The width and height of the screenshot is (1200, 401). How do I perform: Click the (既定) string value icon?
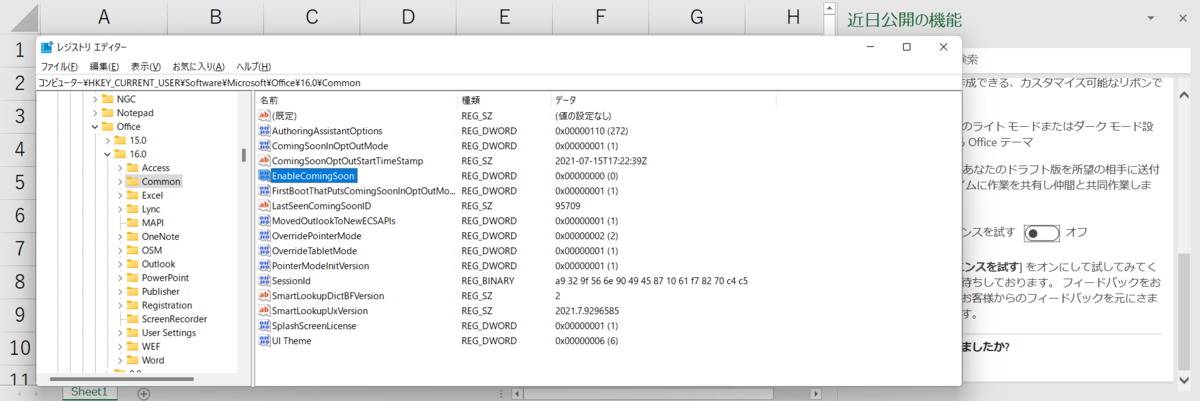click(265, 116)
